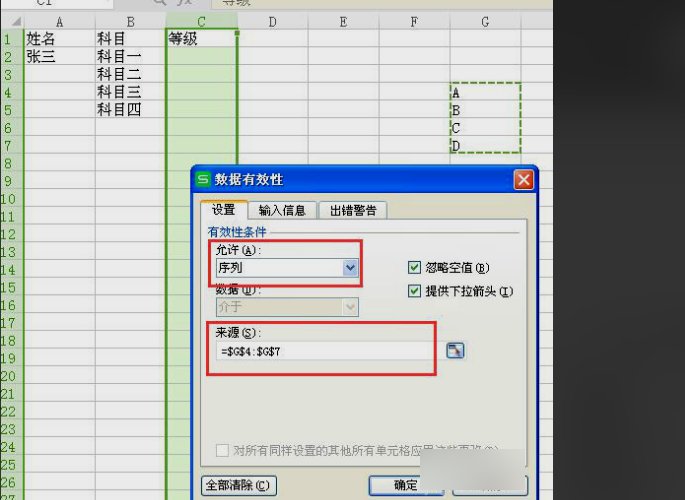Viewport: 685px width, 500px height.
Task: Close the 数据有效性 dialog
Action: (524, 179)
